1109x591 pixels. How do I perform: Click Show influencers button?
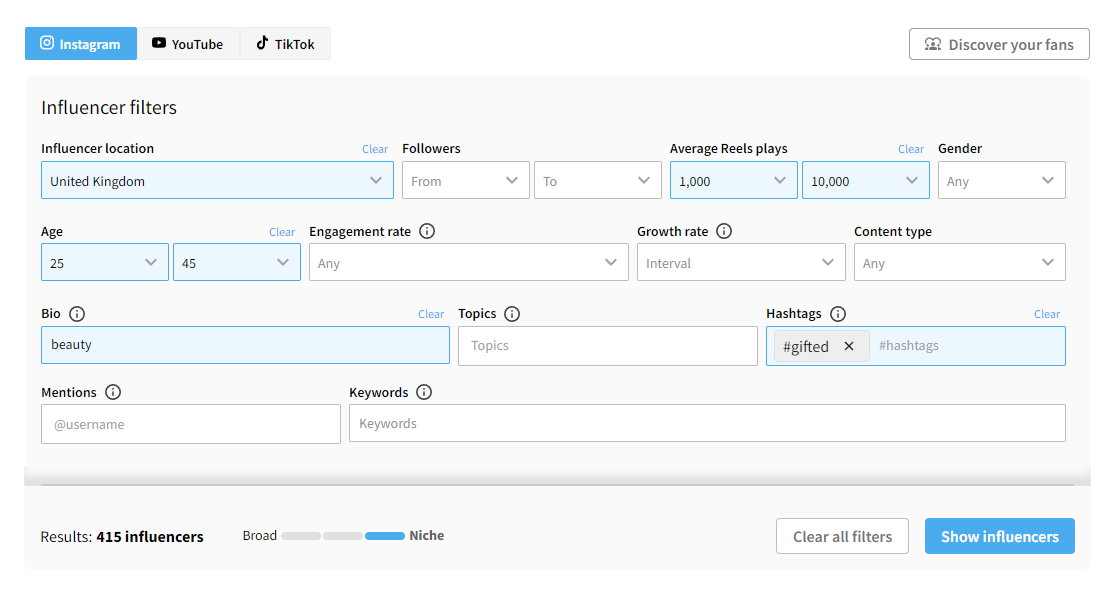click(999, 537)
